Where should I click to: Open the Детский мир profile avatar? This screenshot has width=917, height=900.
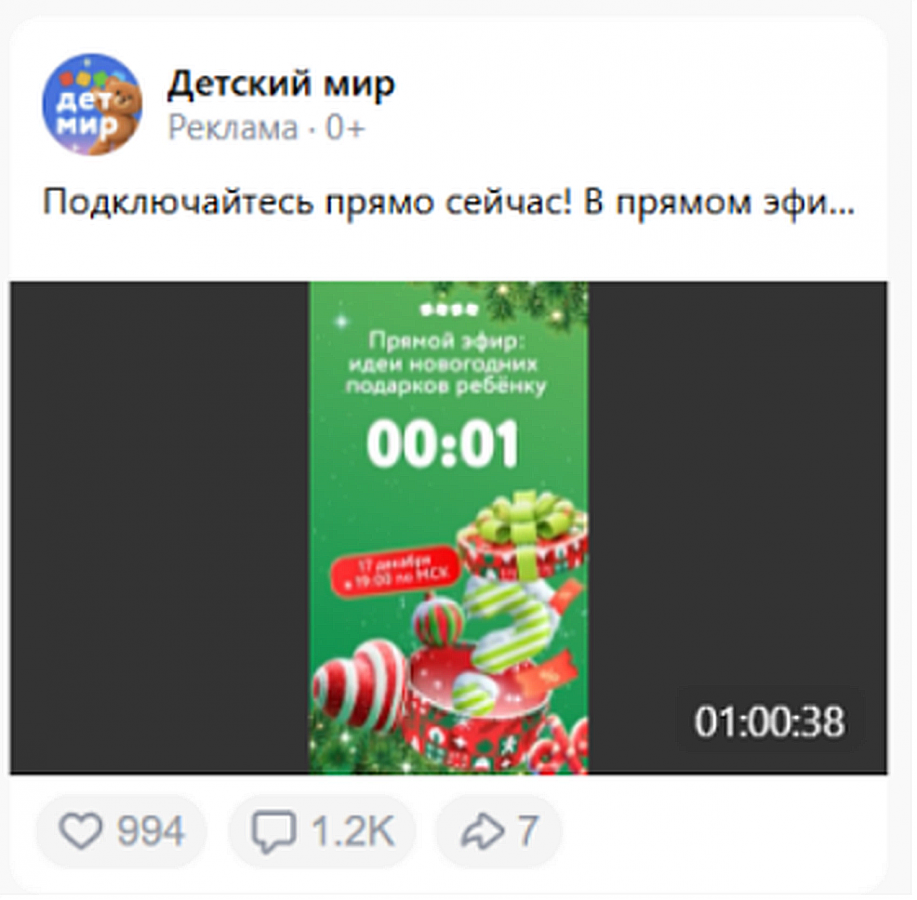(92, 104)
